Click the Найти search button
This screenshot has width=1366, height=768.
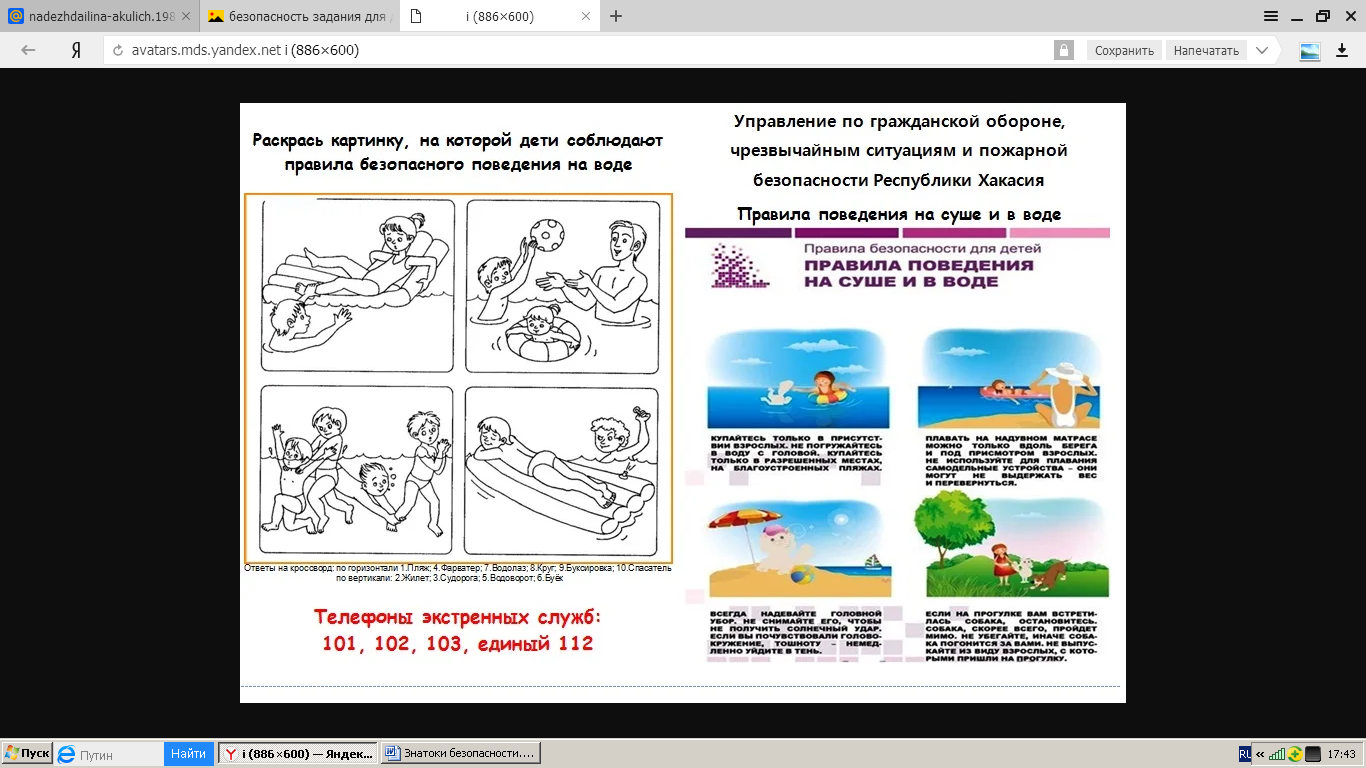(x=188, y=754)
